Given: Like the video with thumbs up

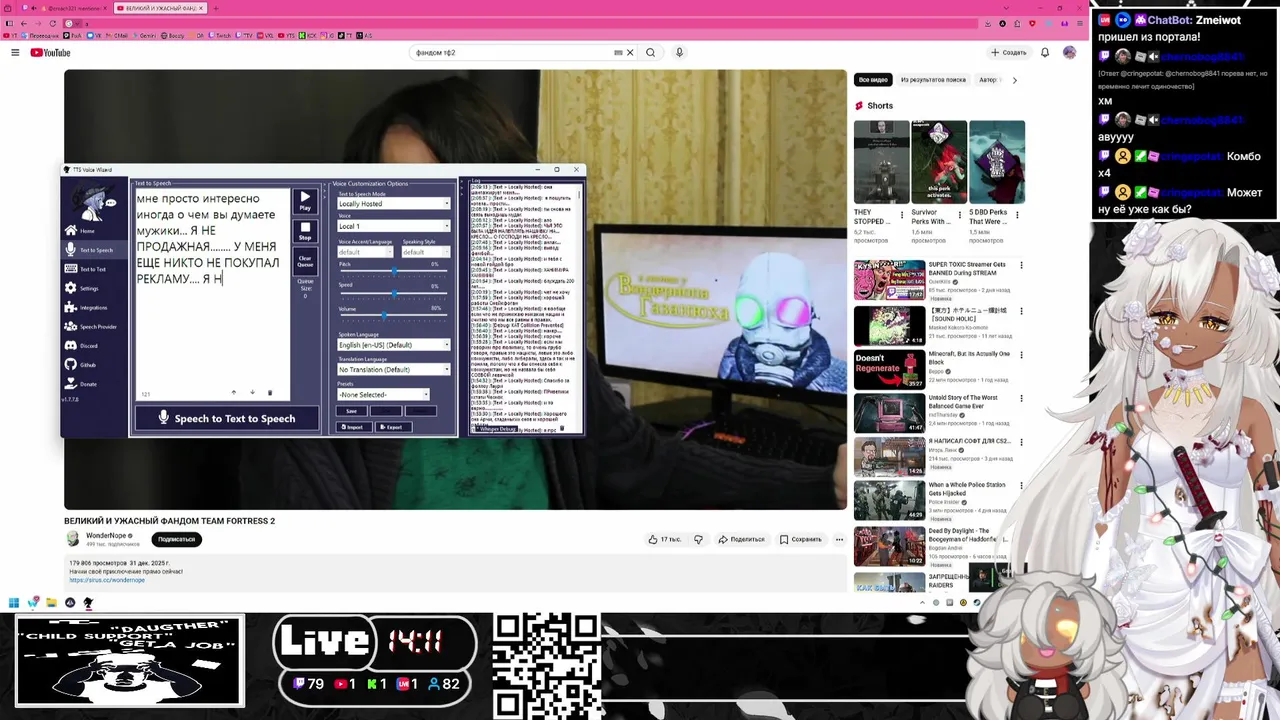Looking at the screenshot, I should point(664,539).
